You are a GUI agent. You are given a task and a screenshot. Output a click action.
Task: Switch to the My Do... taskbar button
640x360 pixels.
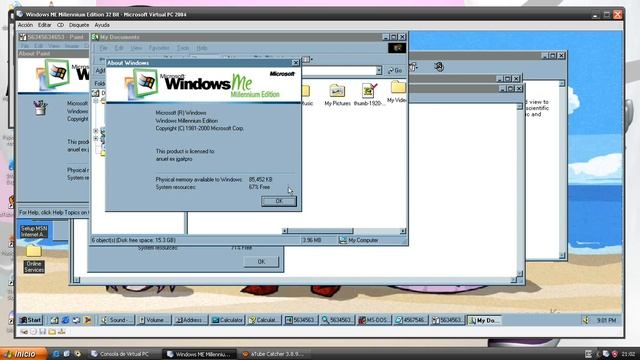click(x=484, y=320)
